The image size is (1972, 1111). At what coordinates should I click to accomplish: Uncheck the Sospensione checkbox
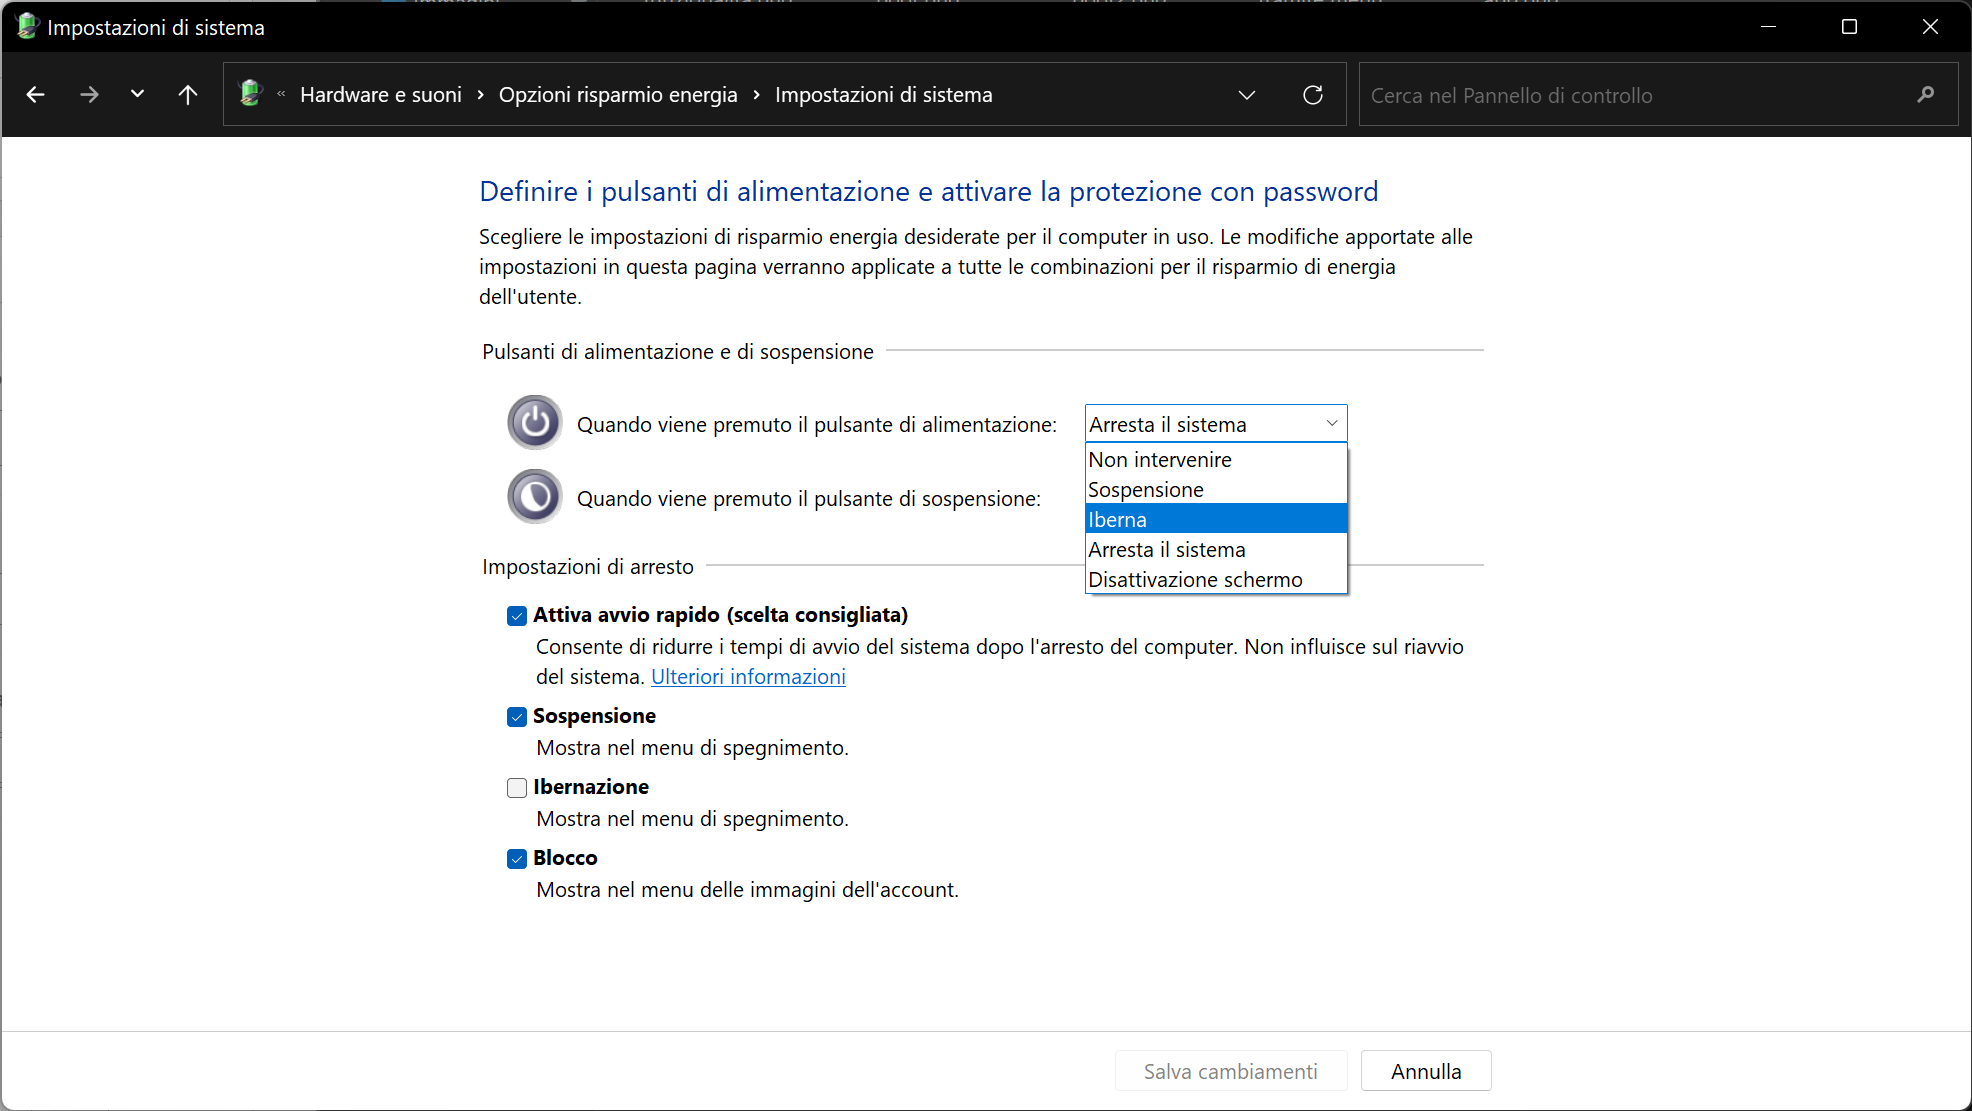click(517, 717)
